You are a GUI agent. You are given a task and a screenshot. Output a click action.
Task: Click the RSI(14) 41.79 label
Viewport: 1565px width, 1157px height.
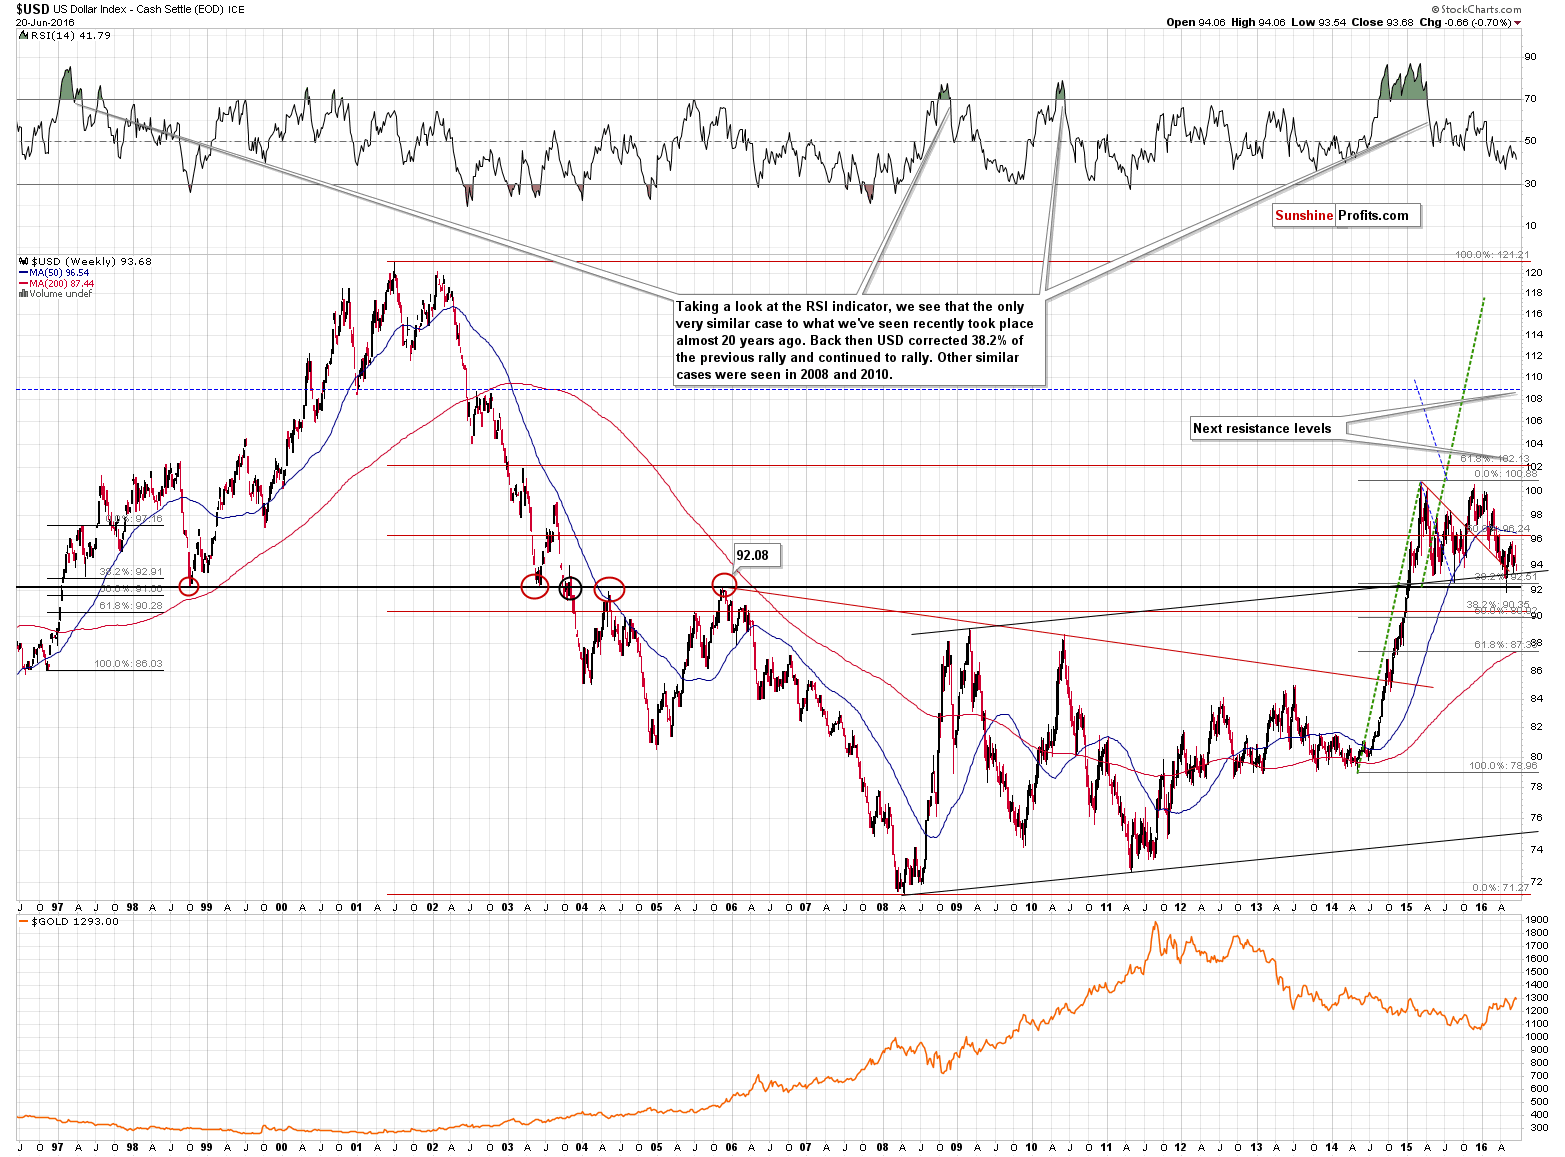click(71, 35)
